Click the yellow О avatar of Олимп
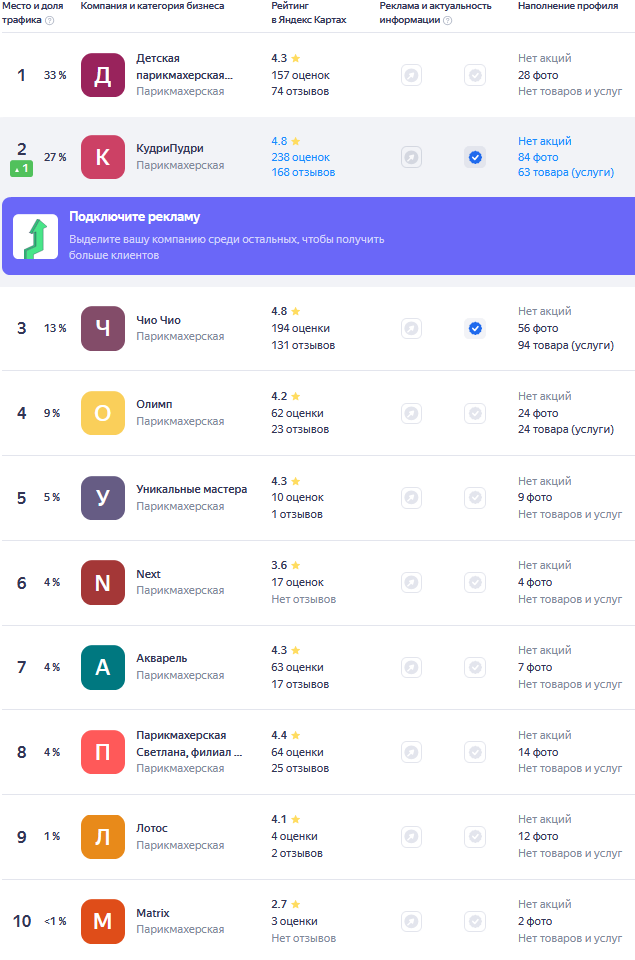 103,413
